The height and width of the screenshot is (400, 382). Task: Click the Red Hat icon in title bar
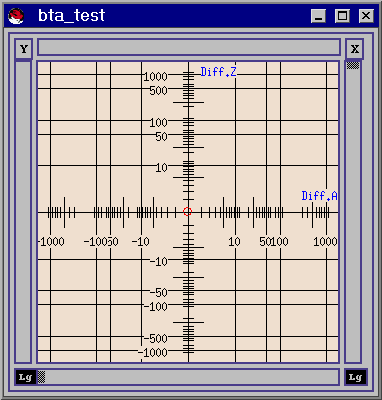tap(16, 16)
